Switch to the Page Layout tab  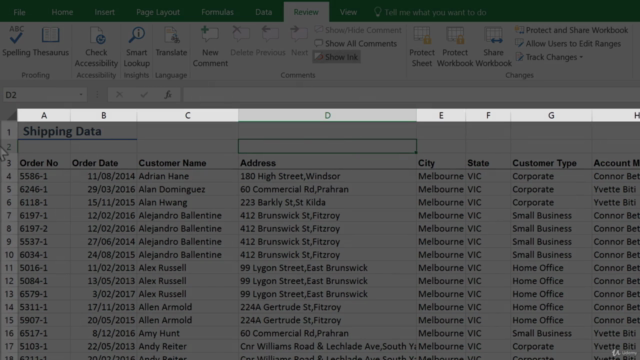click(158, 12)
